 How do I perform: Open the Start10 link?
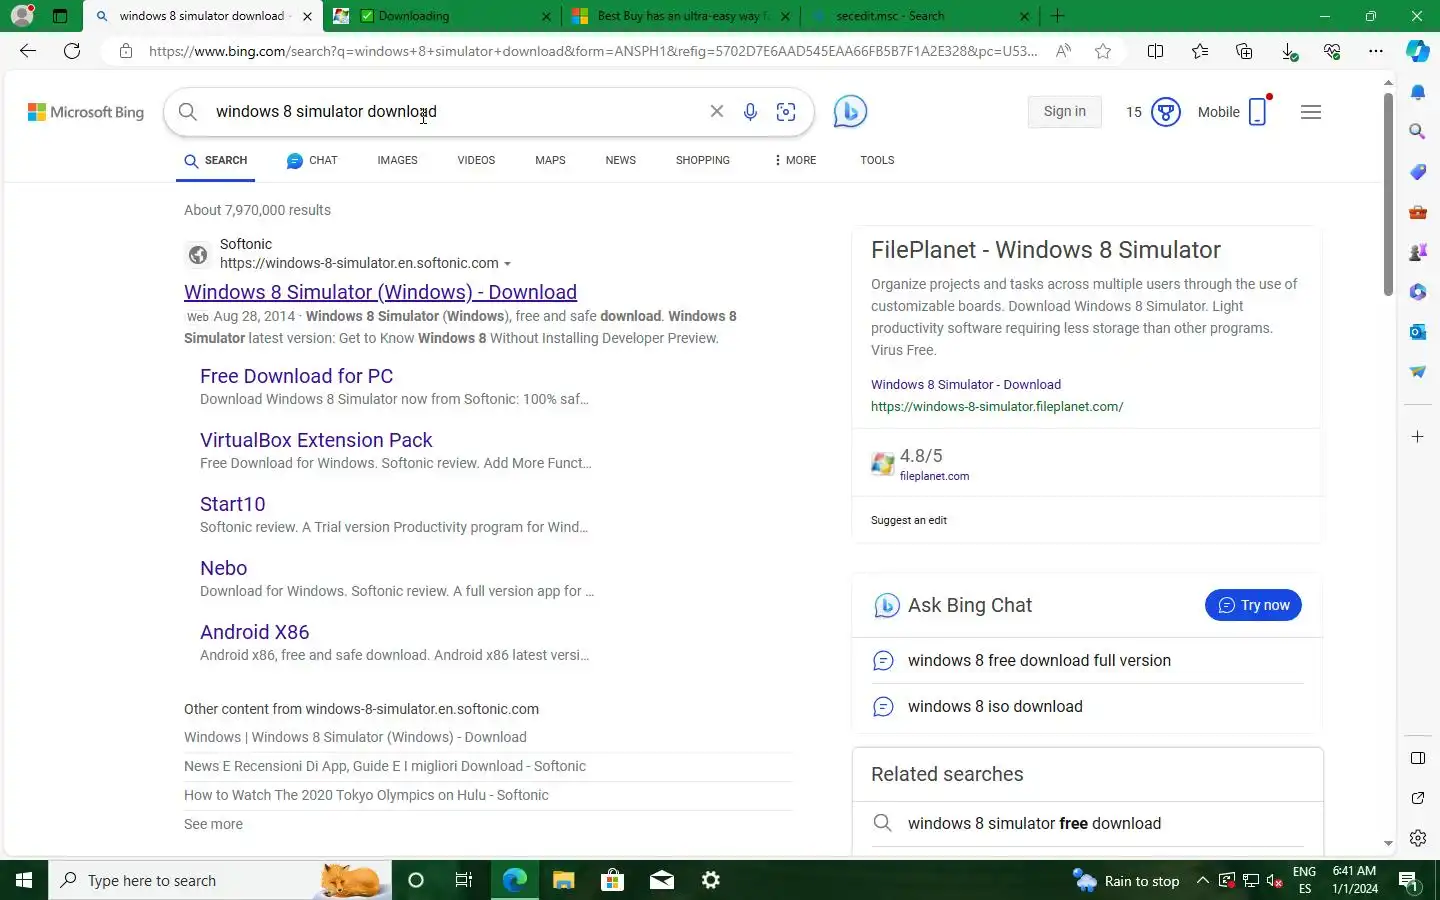(x=232, y=504)
